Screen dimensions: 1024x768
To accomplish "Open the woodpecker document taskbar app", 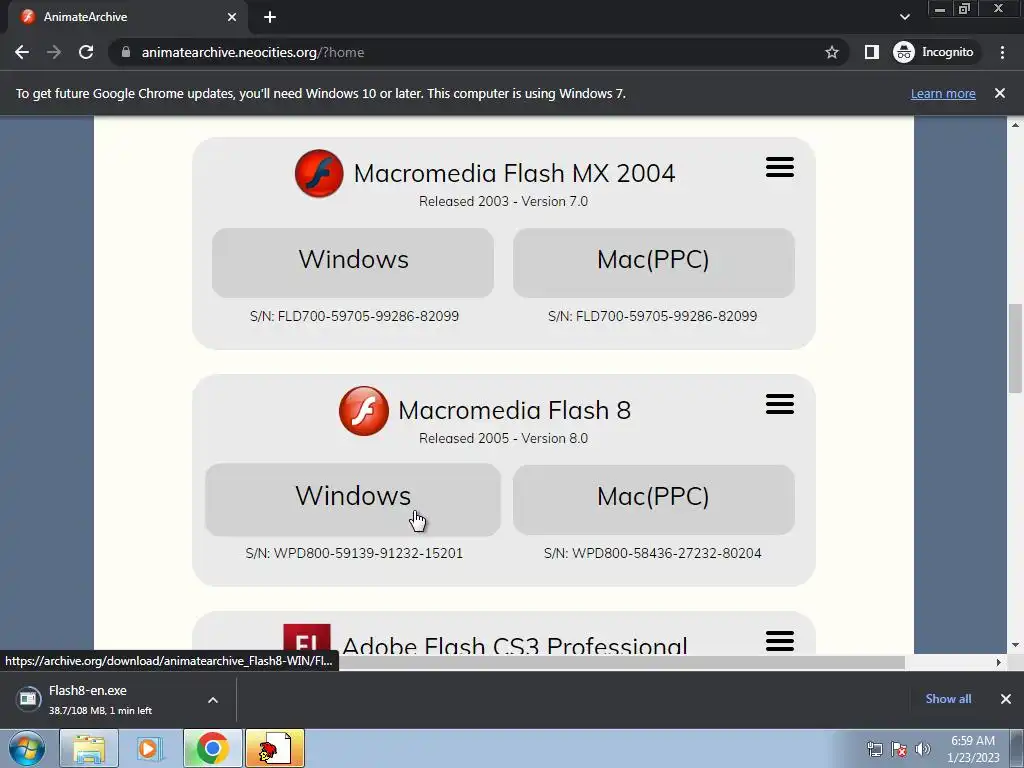I will [x=275, y=748].
